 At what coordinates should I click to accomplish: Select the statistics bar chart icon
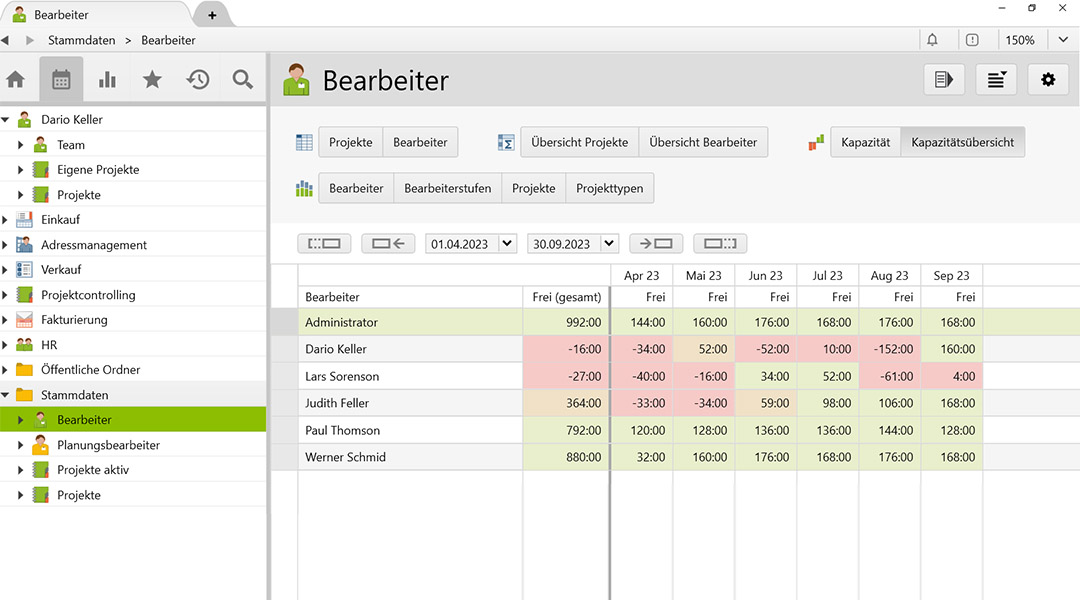107,80
